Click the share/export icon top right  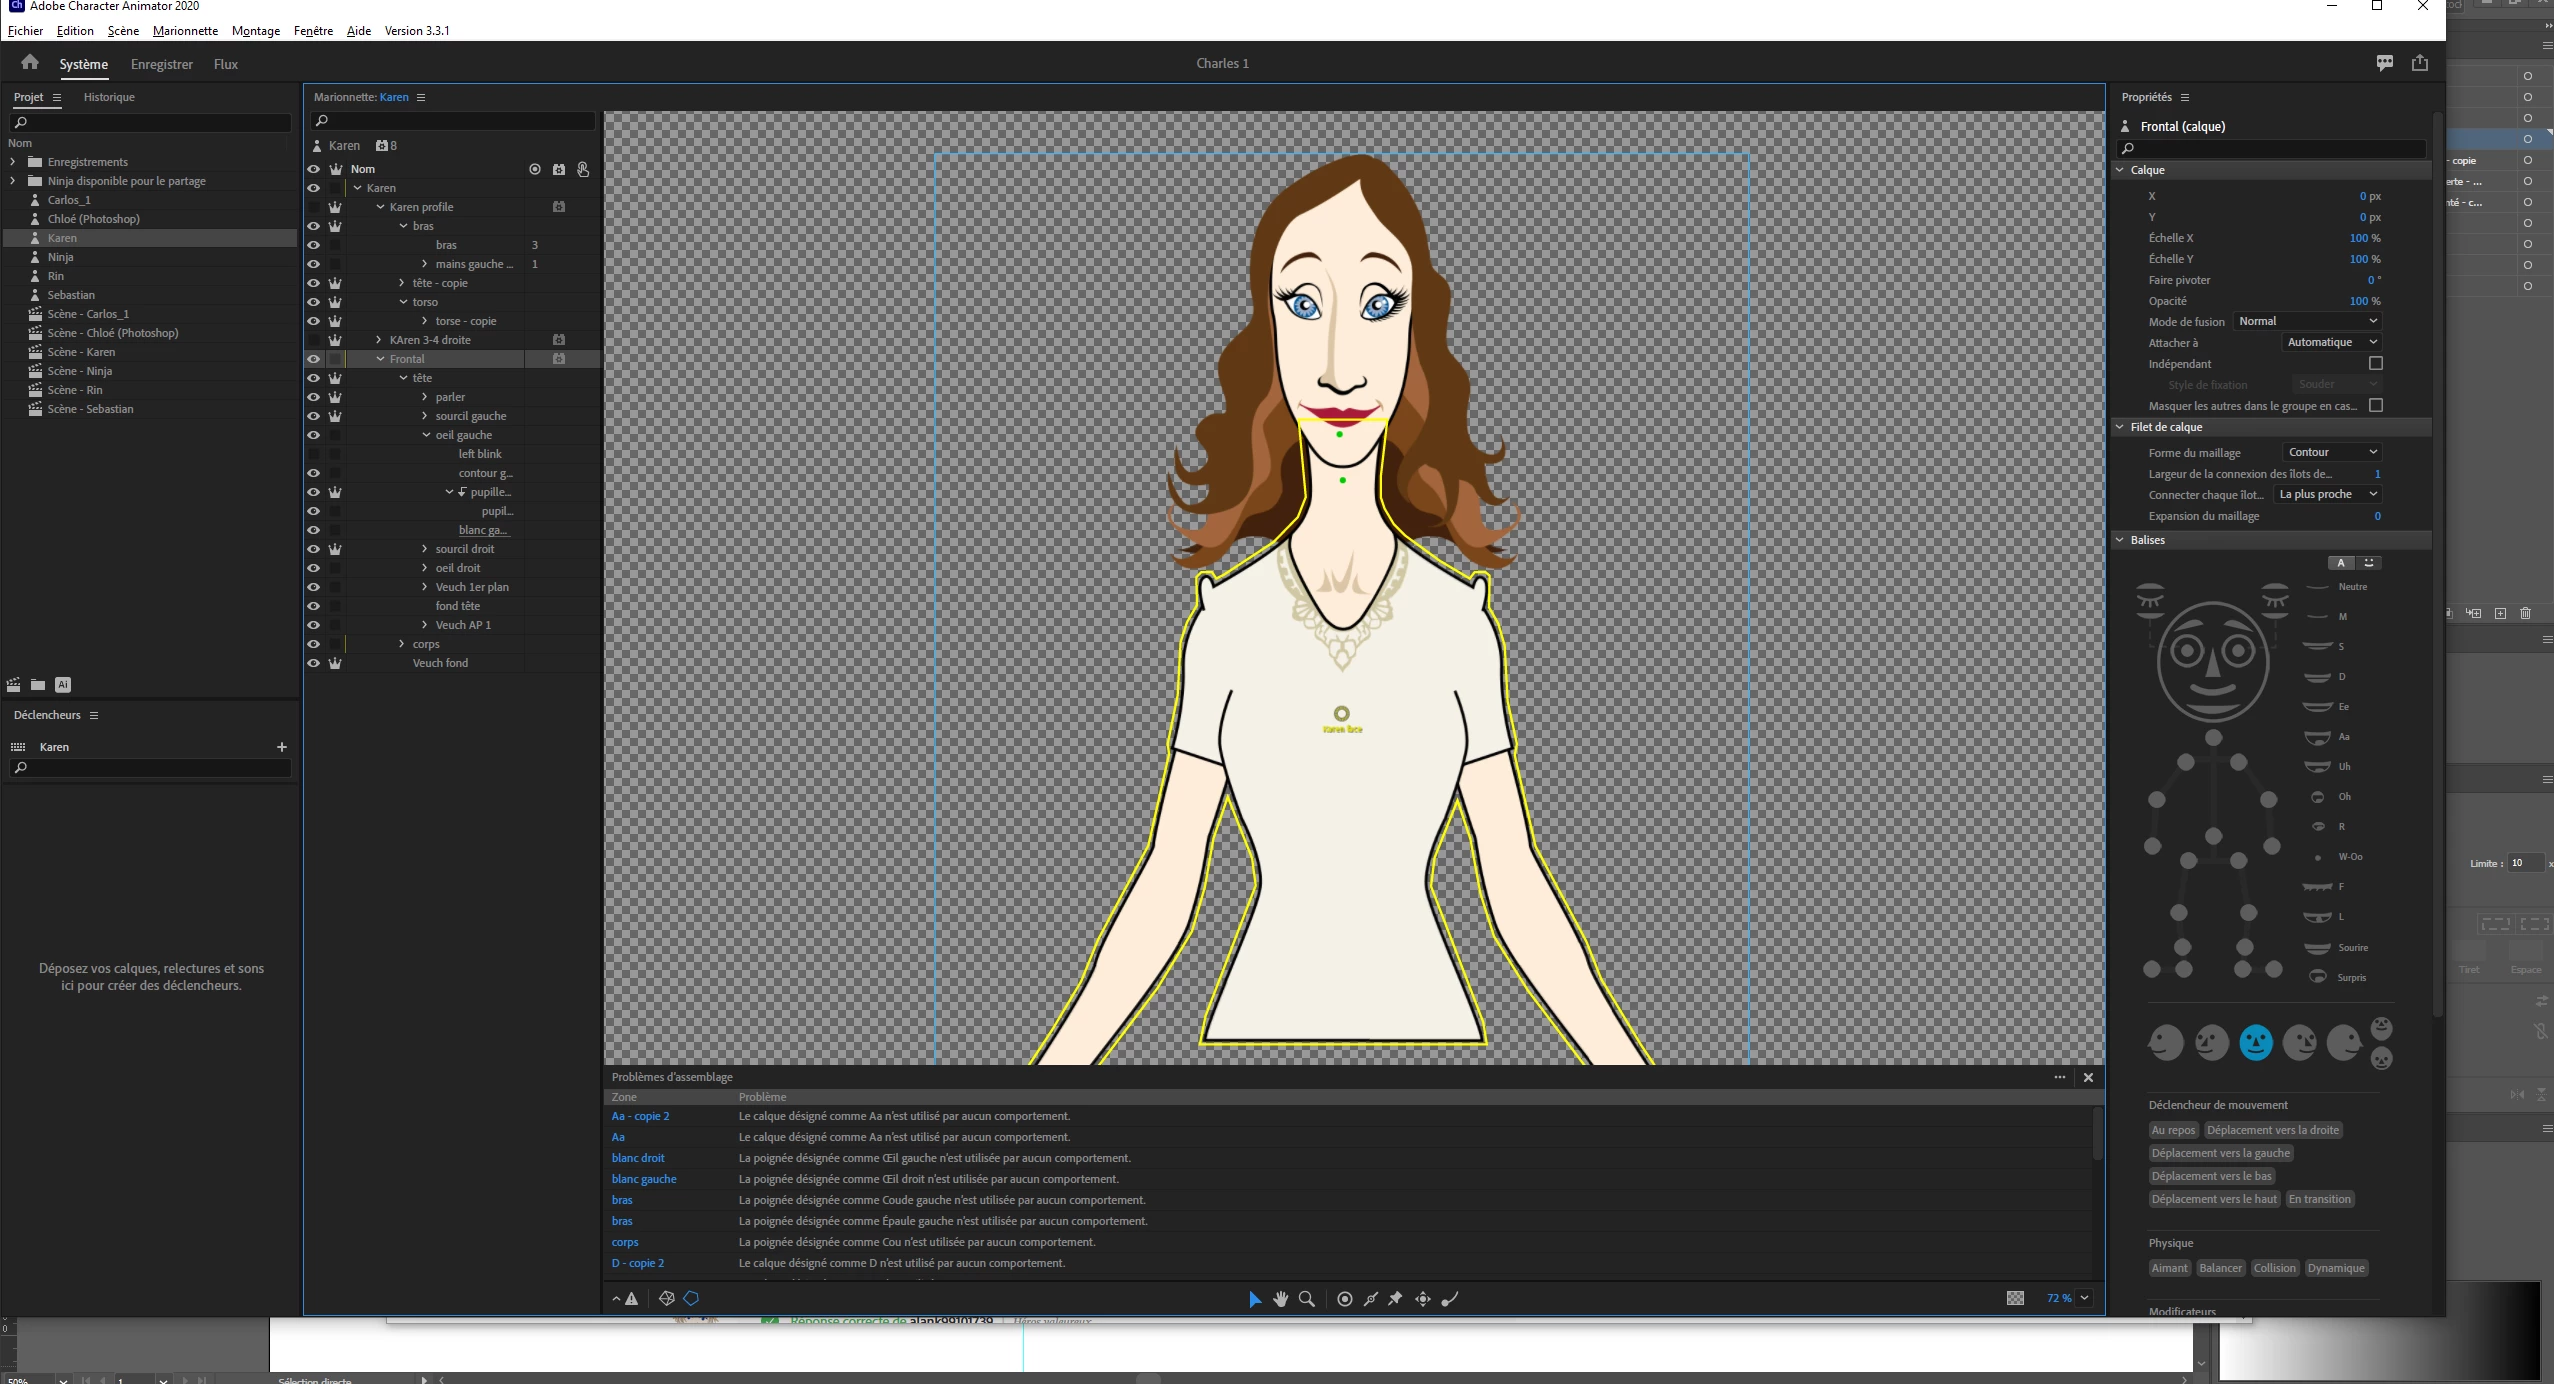(2420, 63)
